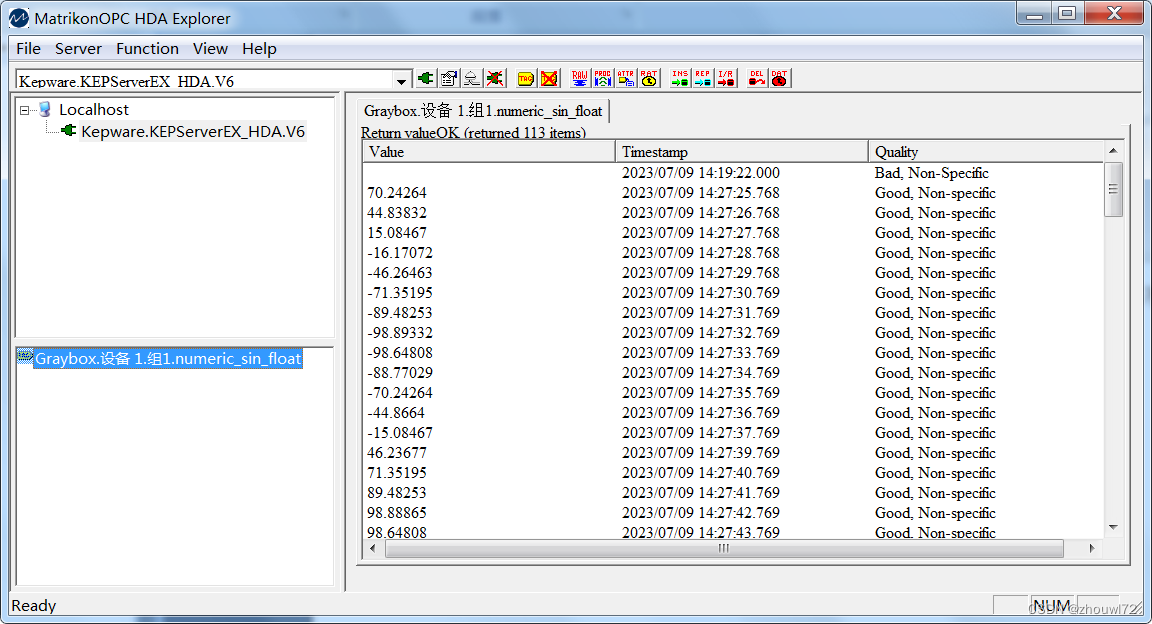This screenshot has width=1152, height=624.
Task: Click the Return value OK status text
Action: (x=473, y=133)
